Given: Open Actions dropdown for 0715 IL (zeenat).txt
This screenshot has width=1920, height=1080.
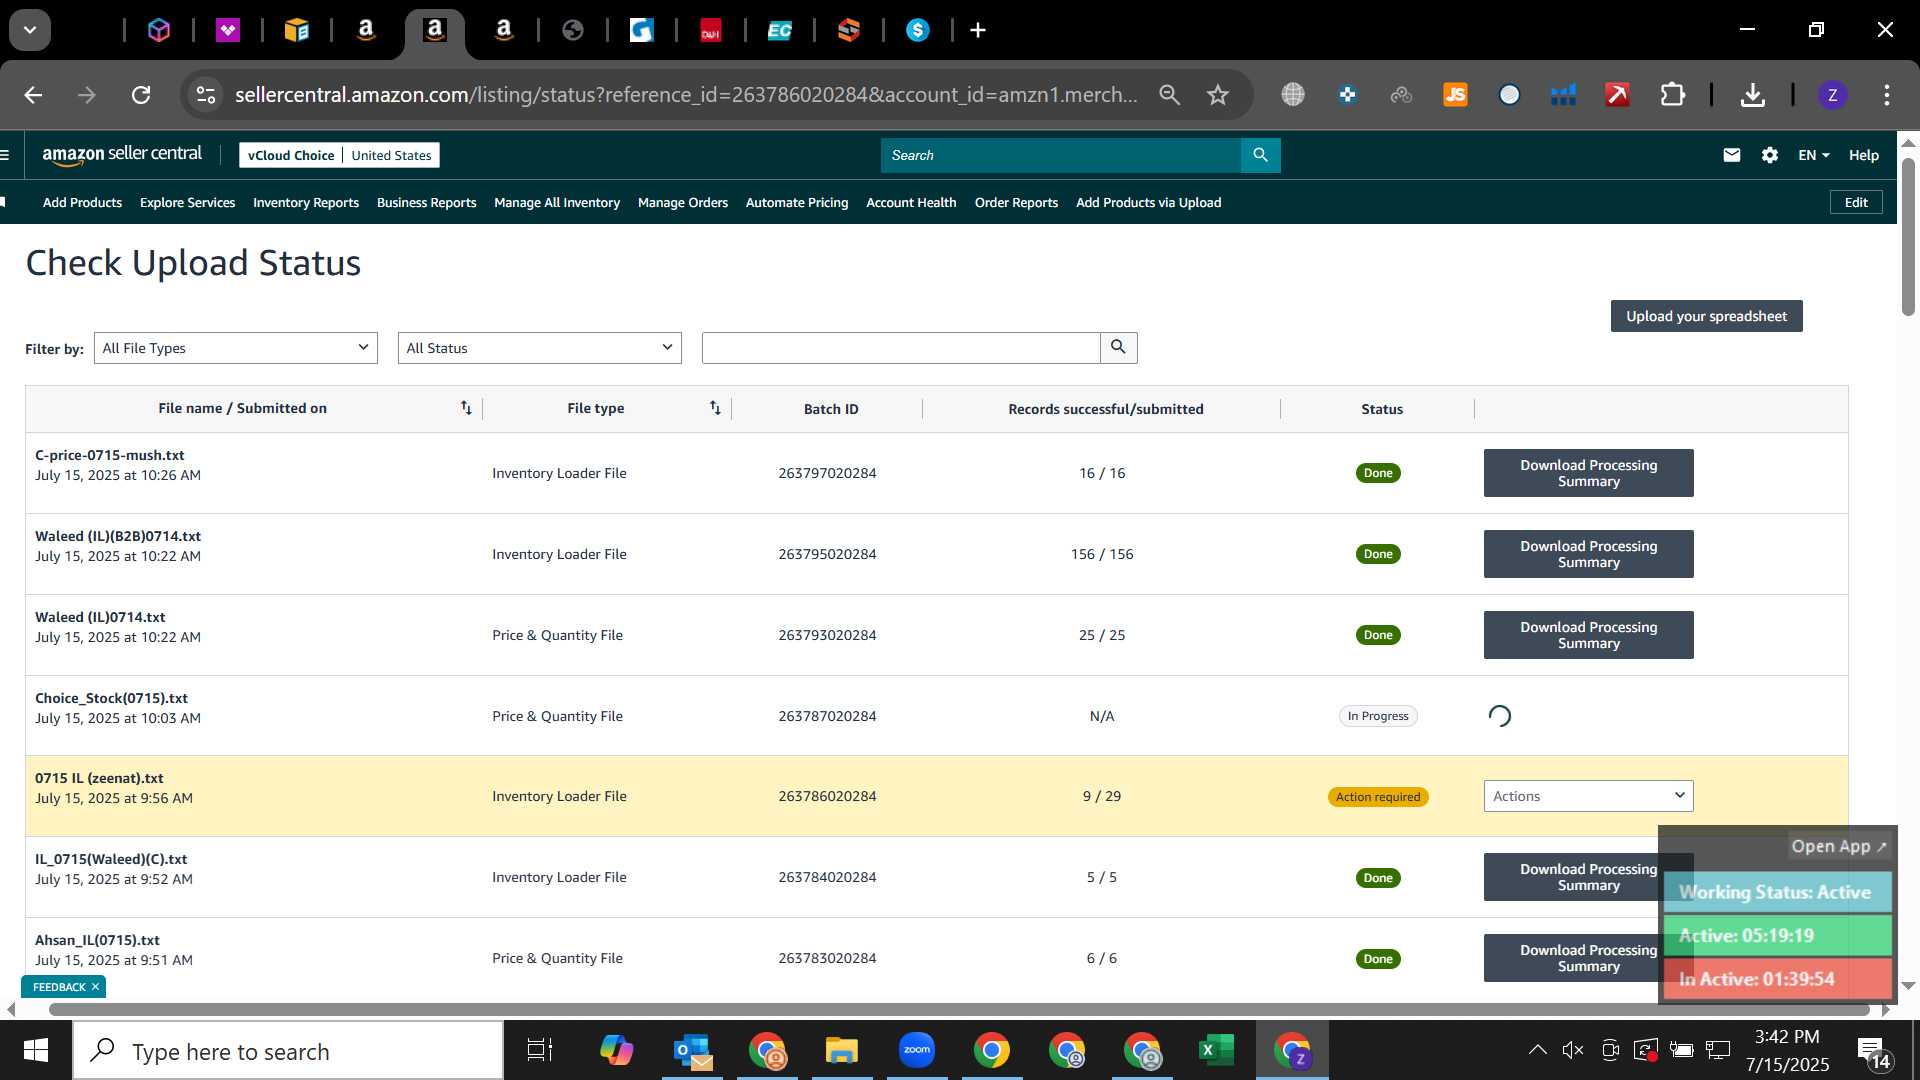Looking at the screenshot, I should pyautogui.click(x=1588, y=796).
